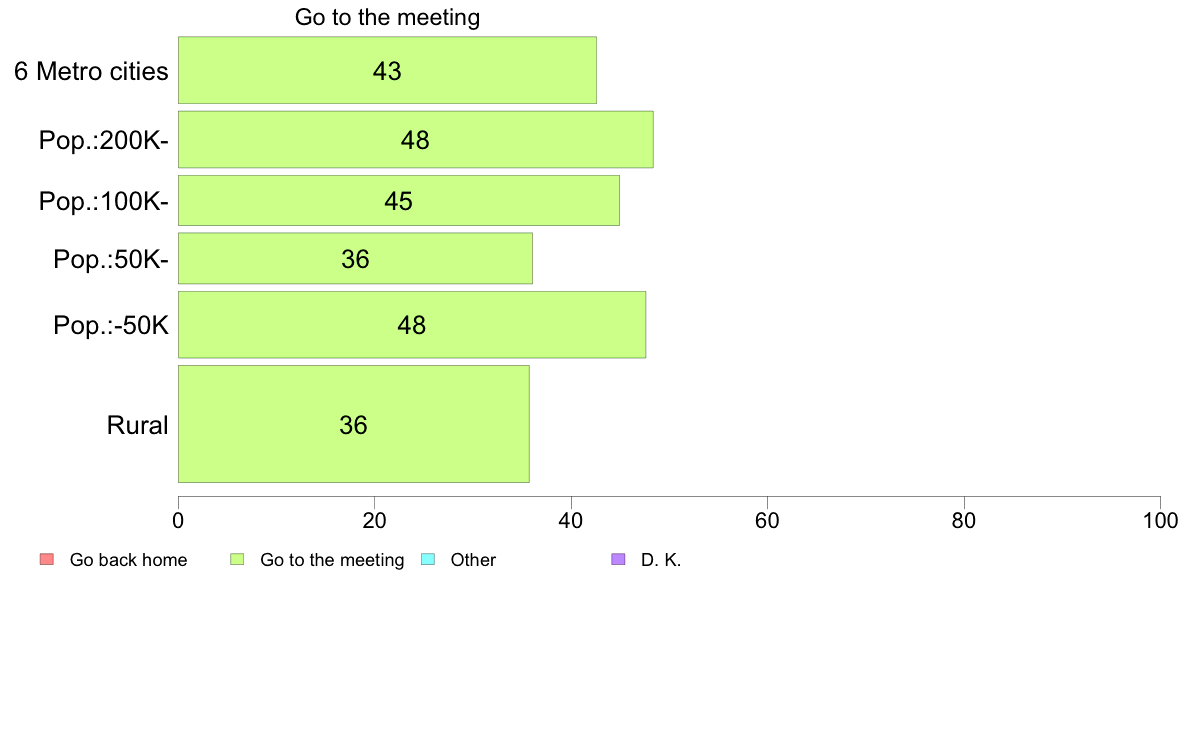Click the 100 tick label on x-axis
This screenshot has width=1188, height=736.
coord(1160,521)
